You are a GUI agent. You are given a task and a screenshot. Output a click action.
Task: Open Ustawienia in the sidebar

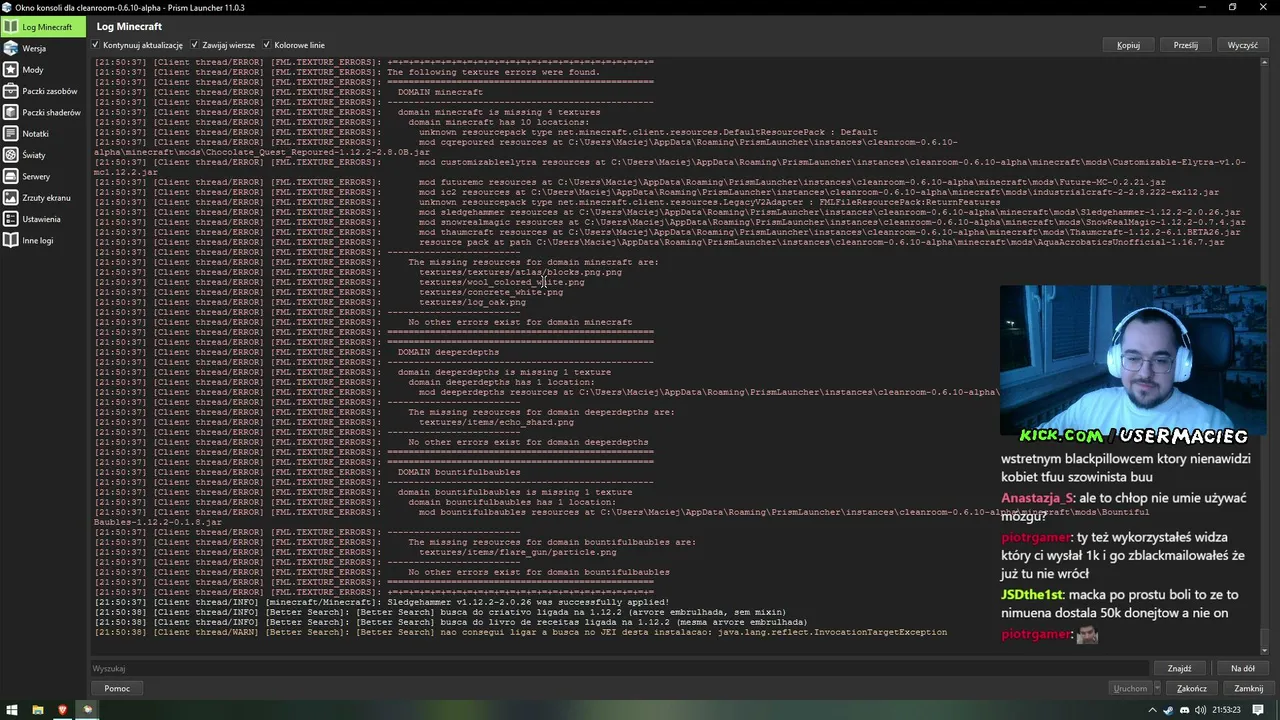pos(43,219)
